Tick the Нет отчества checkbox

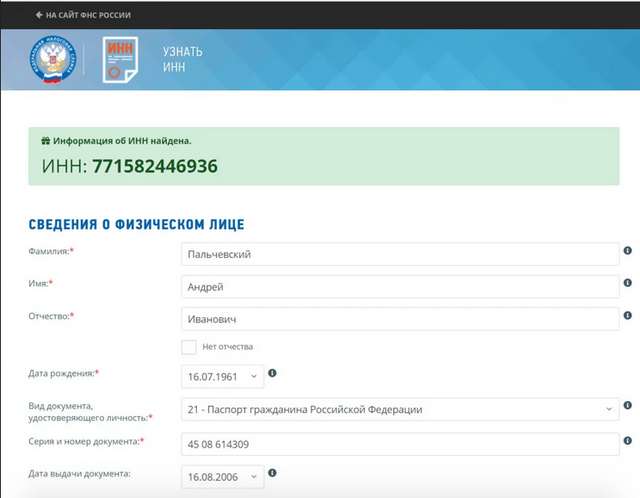click(188, 347)
